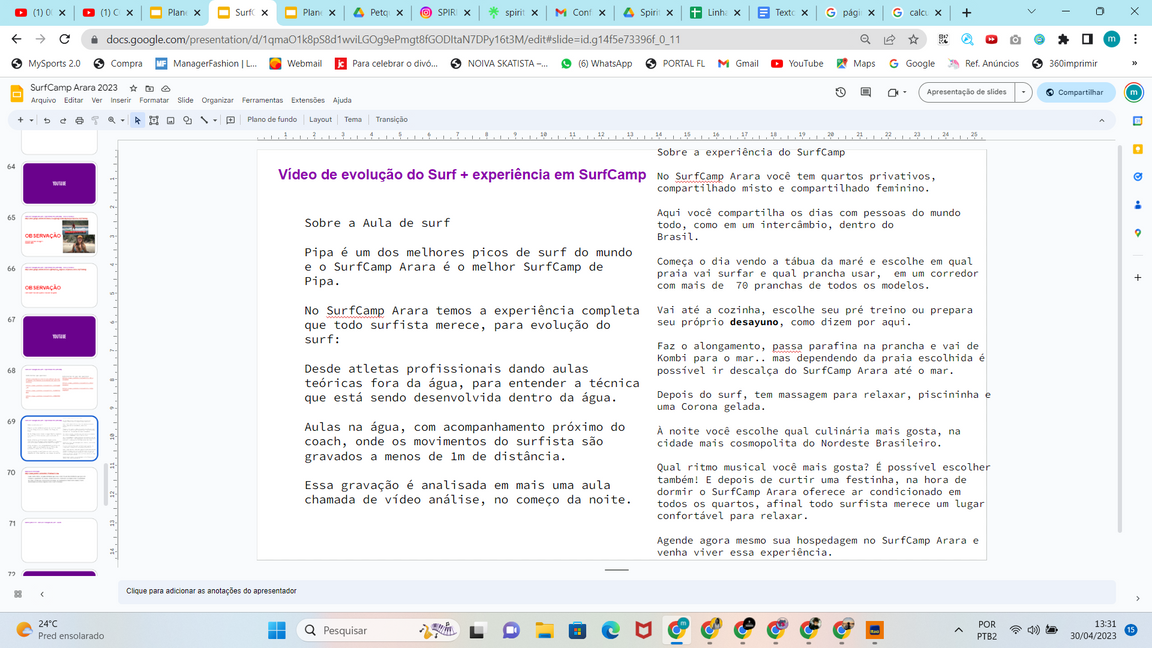Open the Inserir menu

click(x=121, y=100)
